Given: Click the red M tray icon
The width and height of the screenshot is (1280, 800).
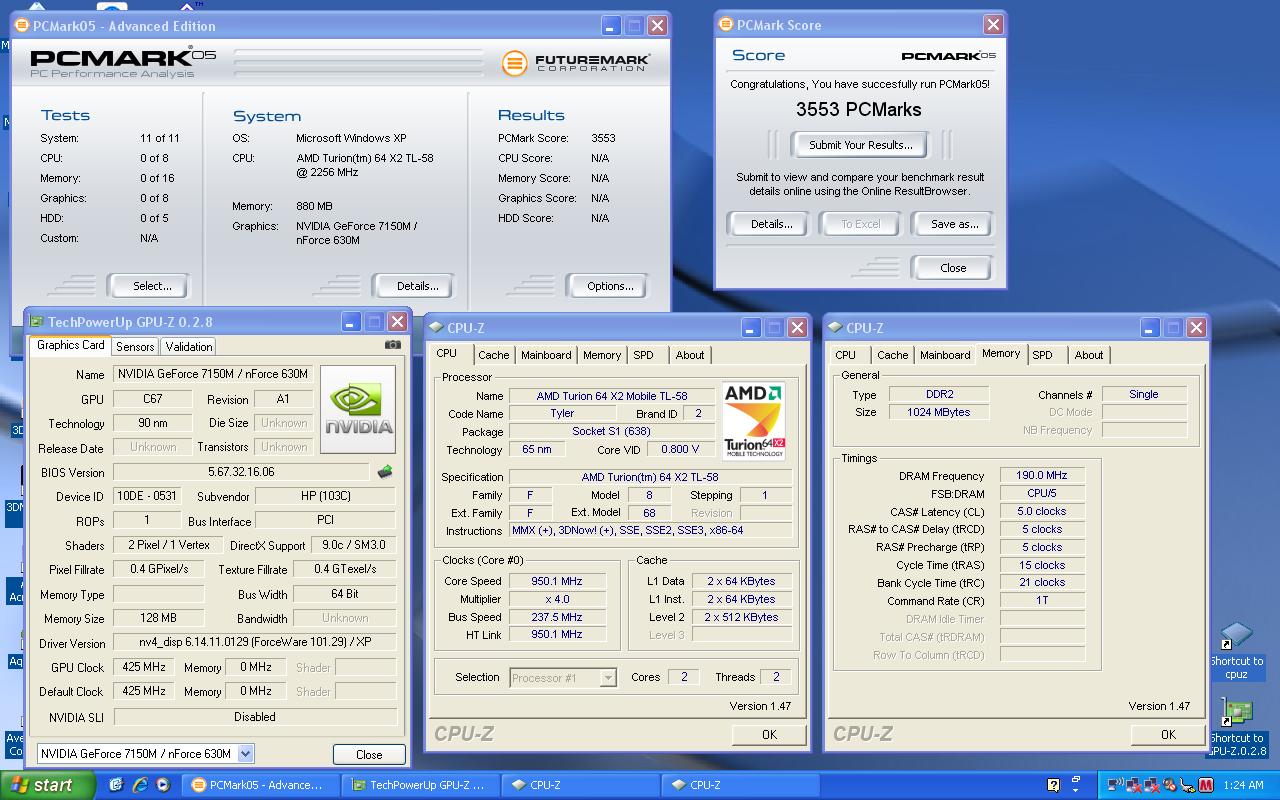Looking at the screenshot, I should [x=1207, y=786].
